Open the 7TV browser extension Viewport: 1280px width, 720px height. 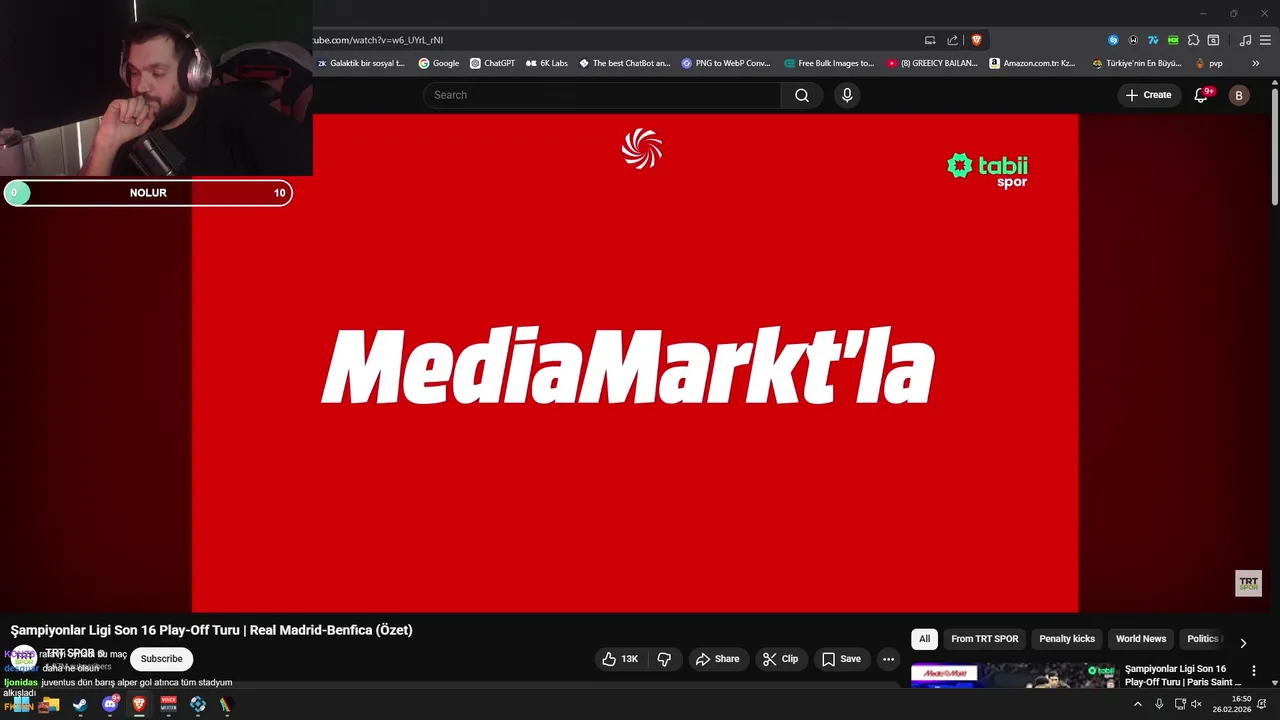[x=1153, y=40]
